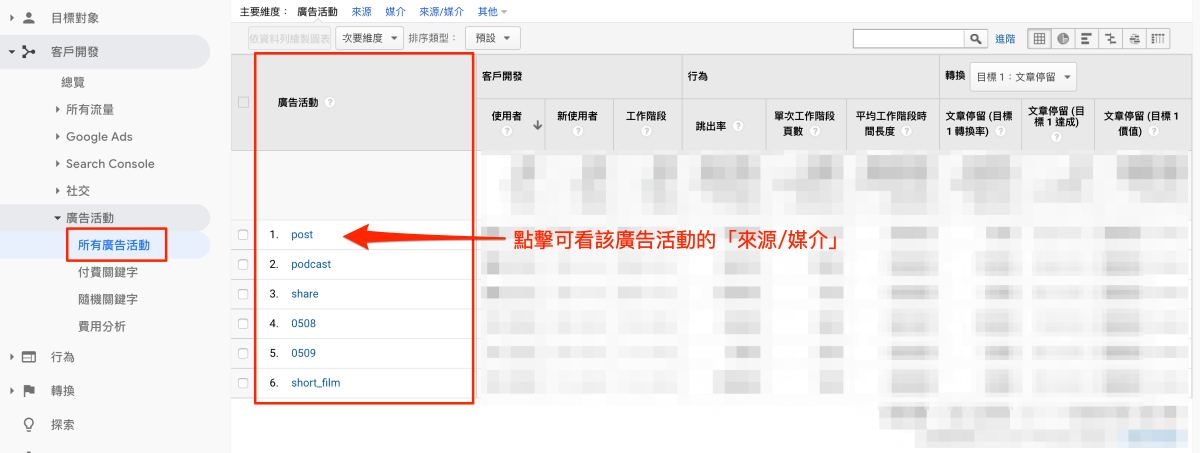Open the 次要維度 dropdown
Viewport: 1200px width, 453px height.
click(x=369, y=38)
